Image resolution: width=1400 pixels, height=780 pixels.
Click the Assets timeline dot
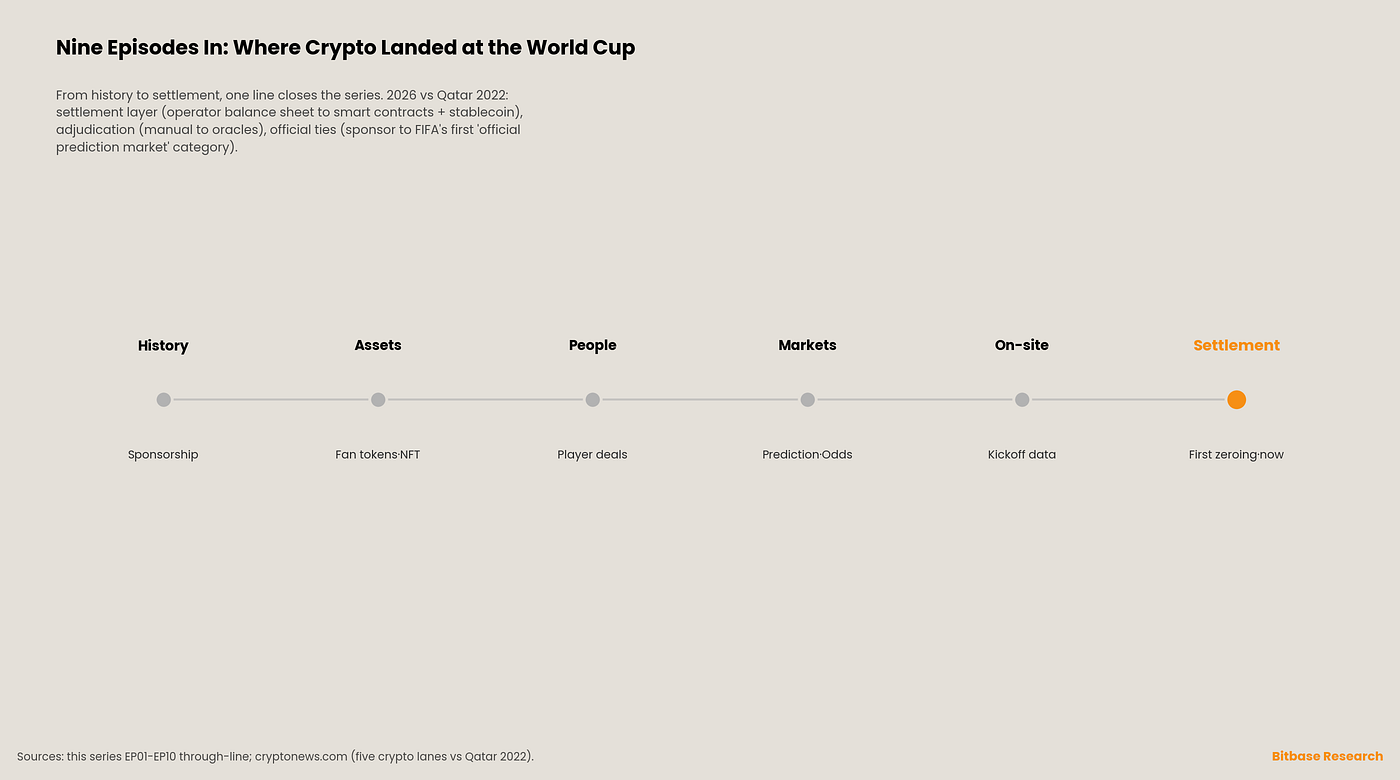click(x=378, y=400)
